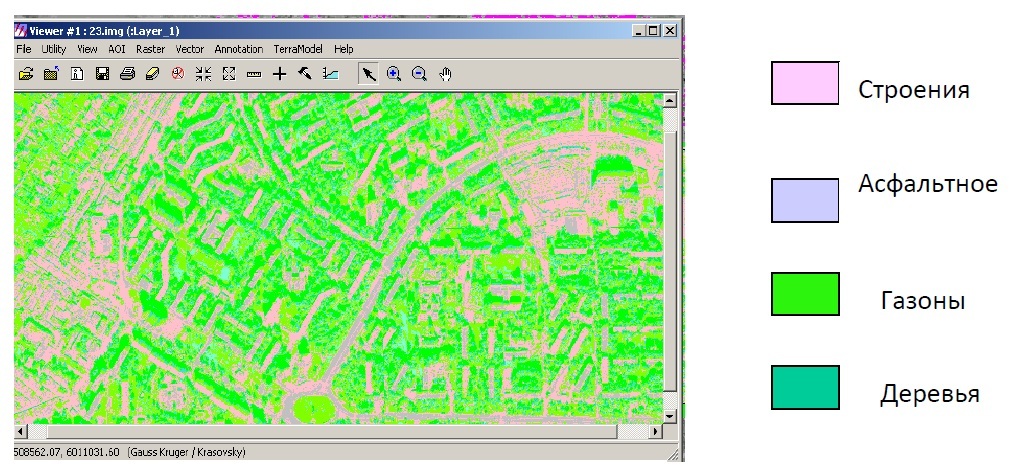This screenshot has height=472, width=1017.
Task: Click the bright green Газоны legend swatch
Action: (804, 294)
